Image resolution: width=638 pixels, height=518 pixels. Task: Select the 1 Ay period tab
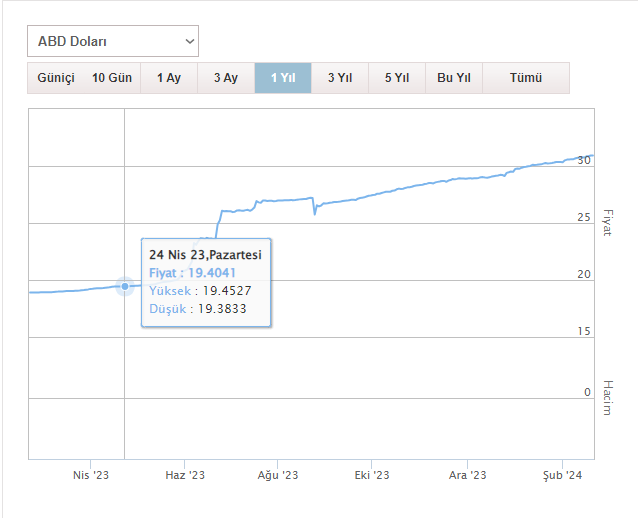[169, 78]
